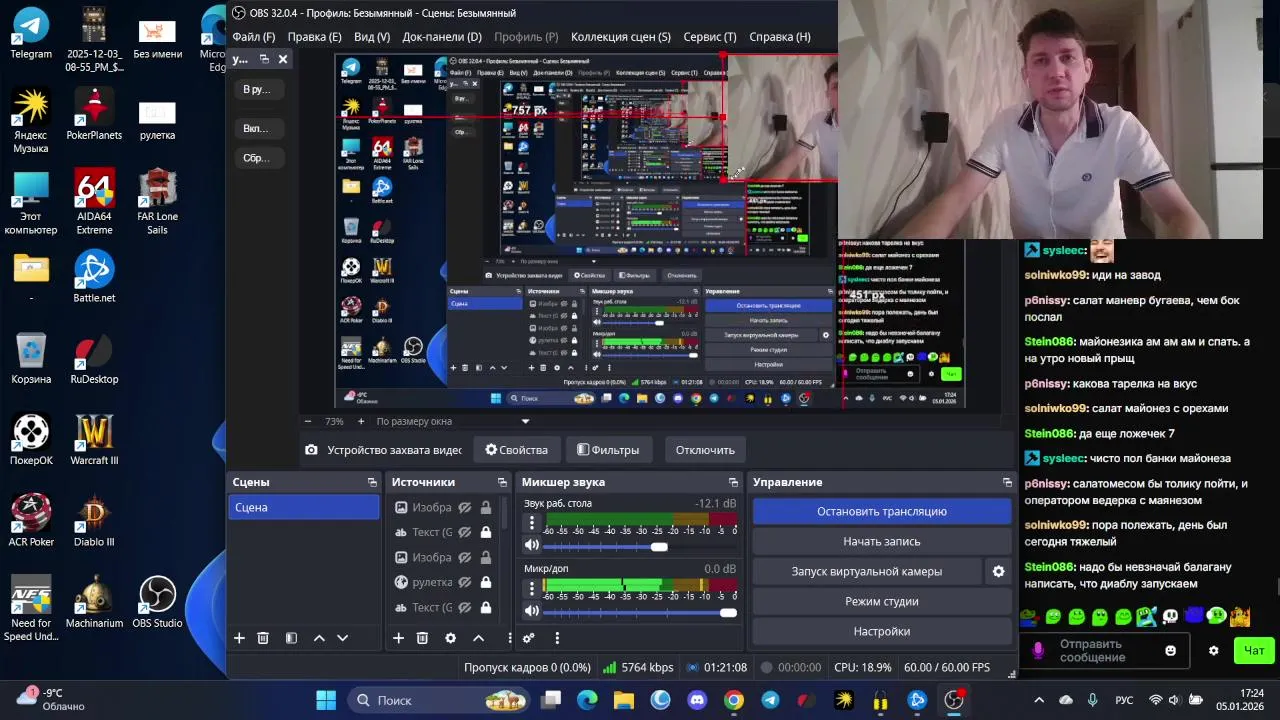Open audio mixer three-dot menu in bottom toolbar
This screenshot has width=1280, height=720.
pyautogui.click(x=557, y=638)
